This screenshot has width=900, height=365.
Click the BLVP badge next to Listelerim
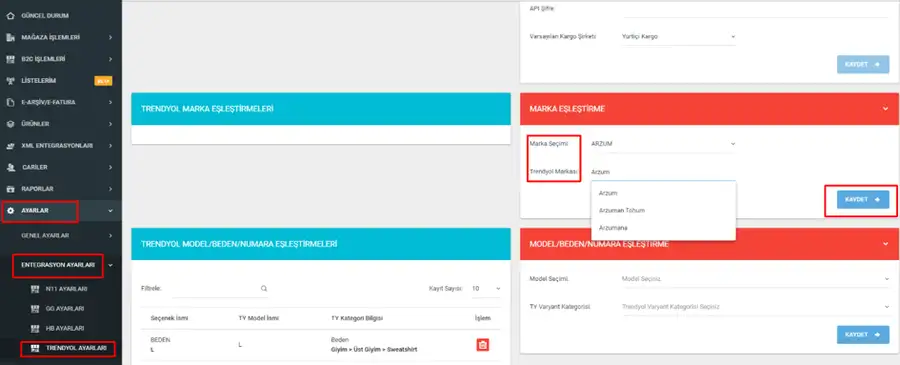coord(103,81)
